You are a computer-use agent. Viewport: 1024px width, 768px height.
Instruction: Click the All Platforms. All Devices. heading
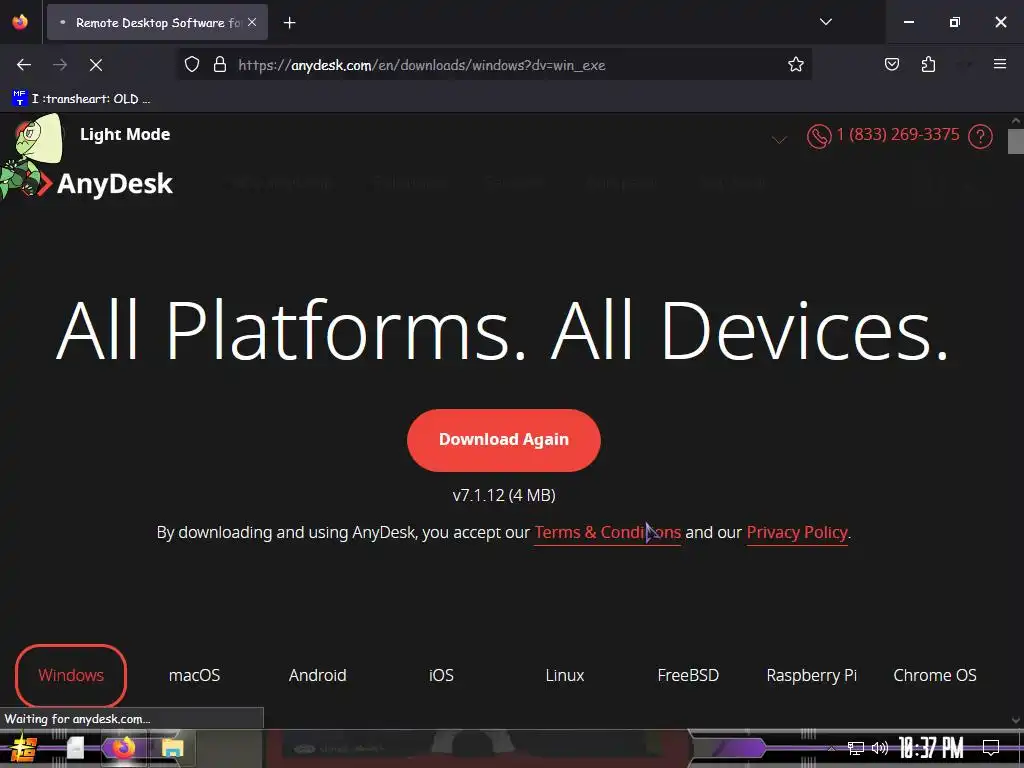[x=502, y=331]
